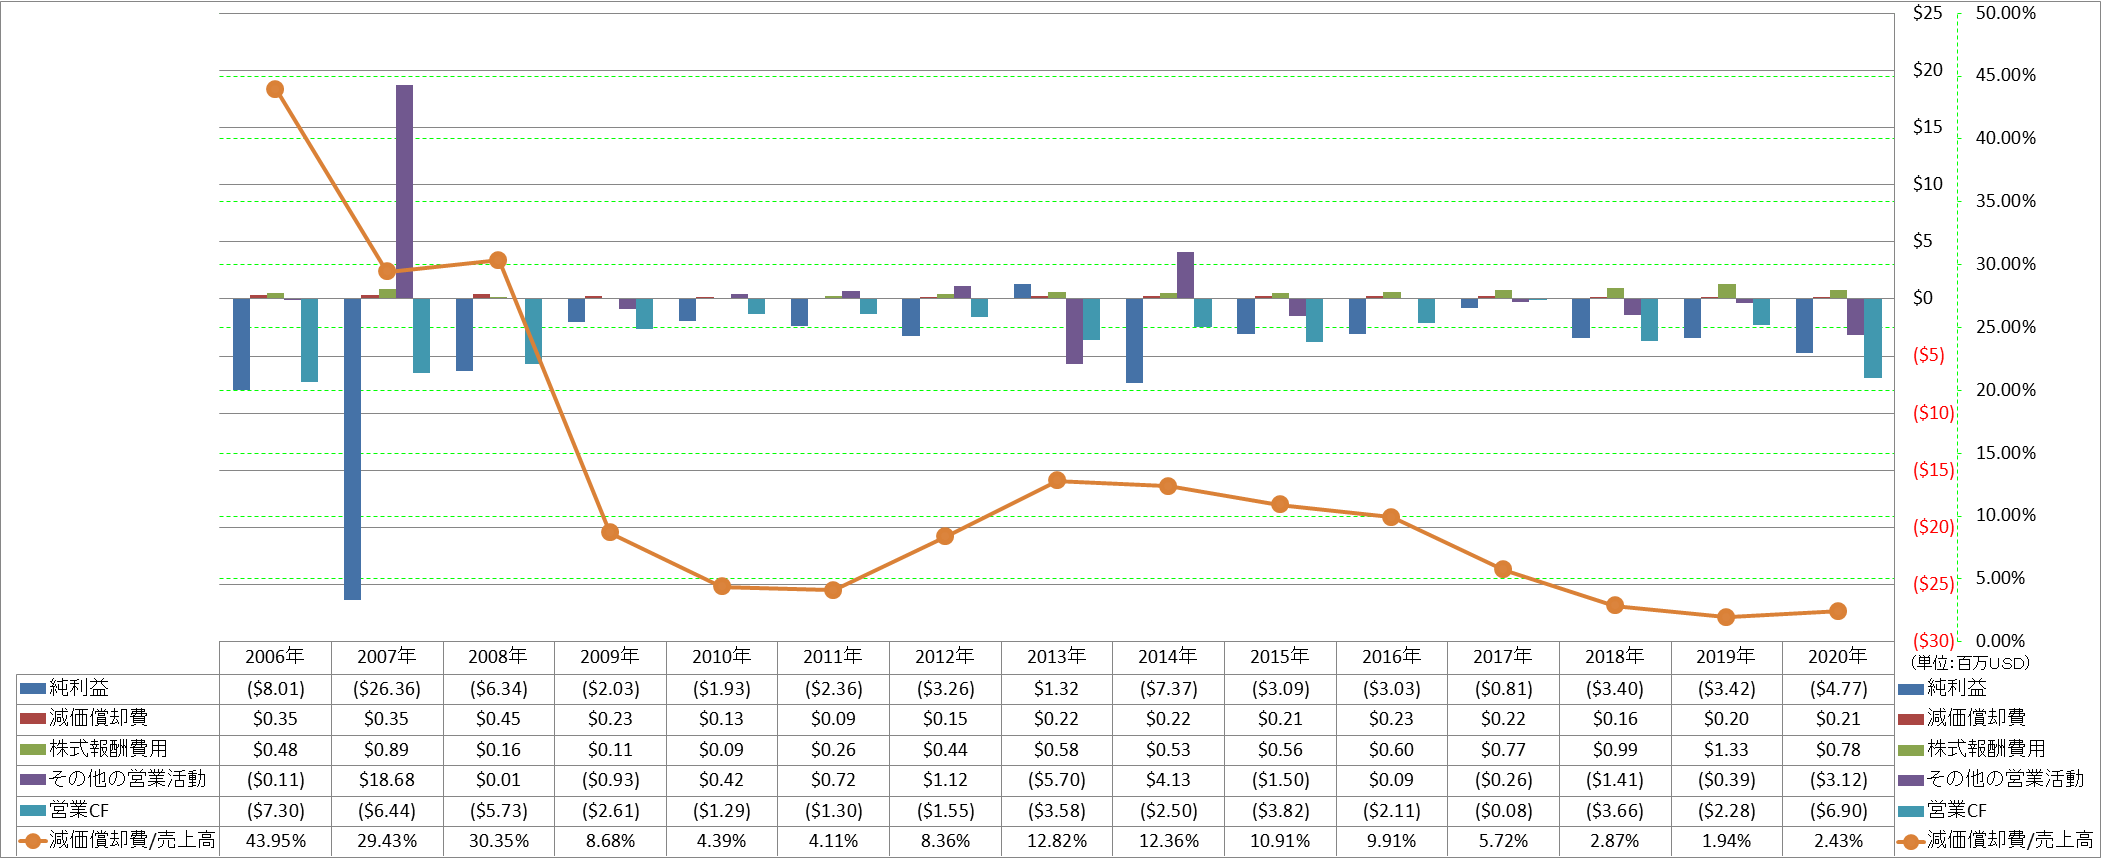Click the 営業CF legend swatch at left

coord(32,810)
